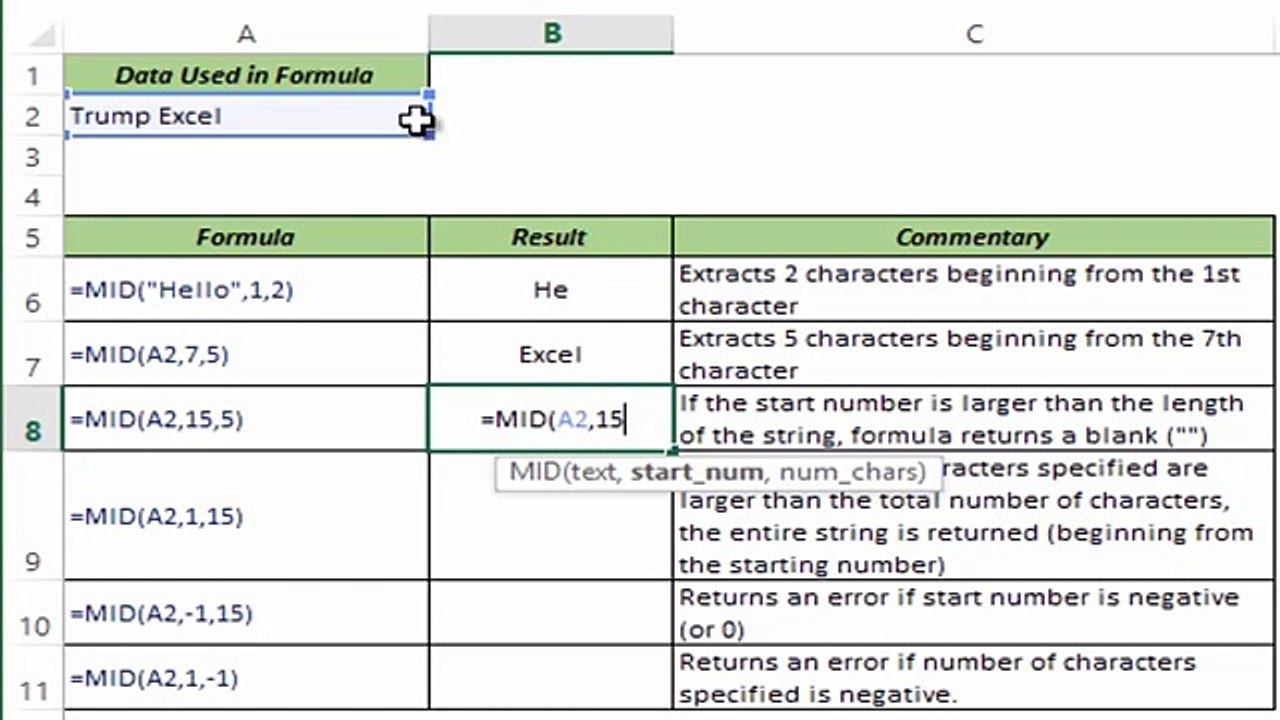This screenshot has height=720, width=1280.
Task: Click formula cell =MID("Hello",1,2)
Action: [x=247, y=290]
